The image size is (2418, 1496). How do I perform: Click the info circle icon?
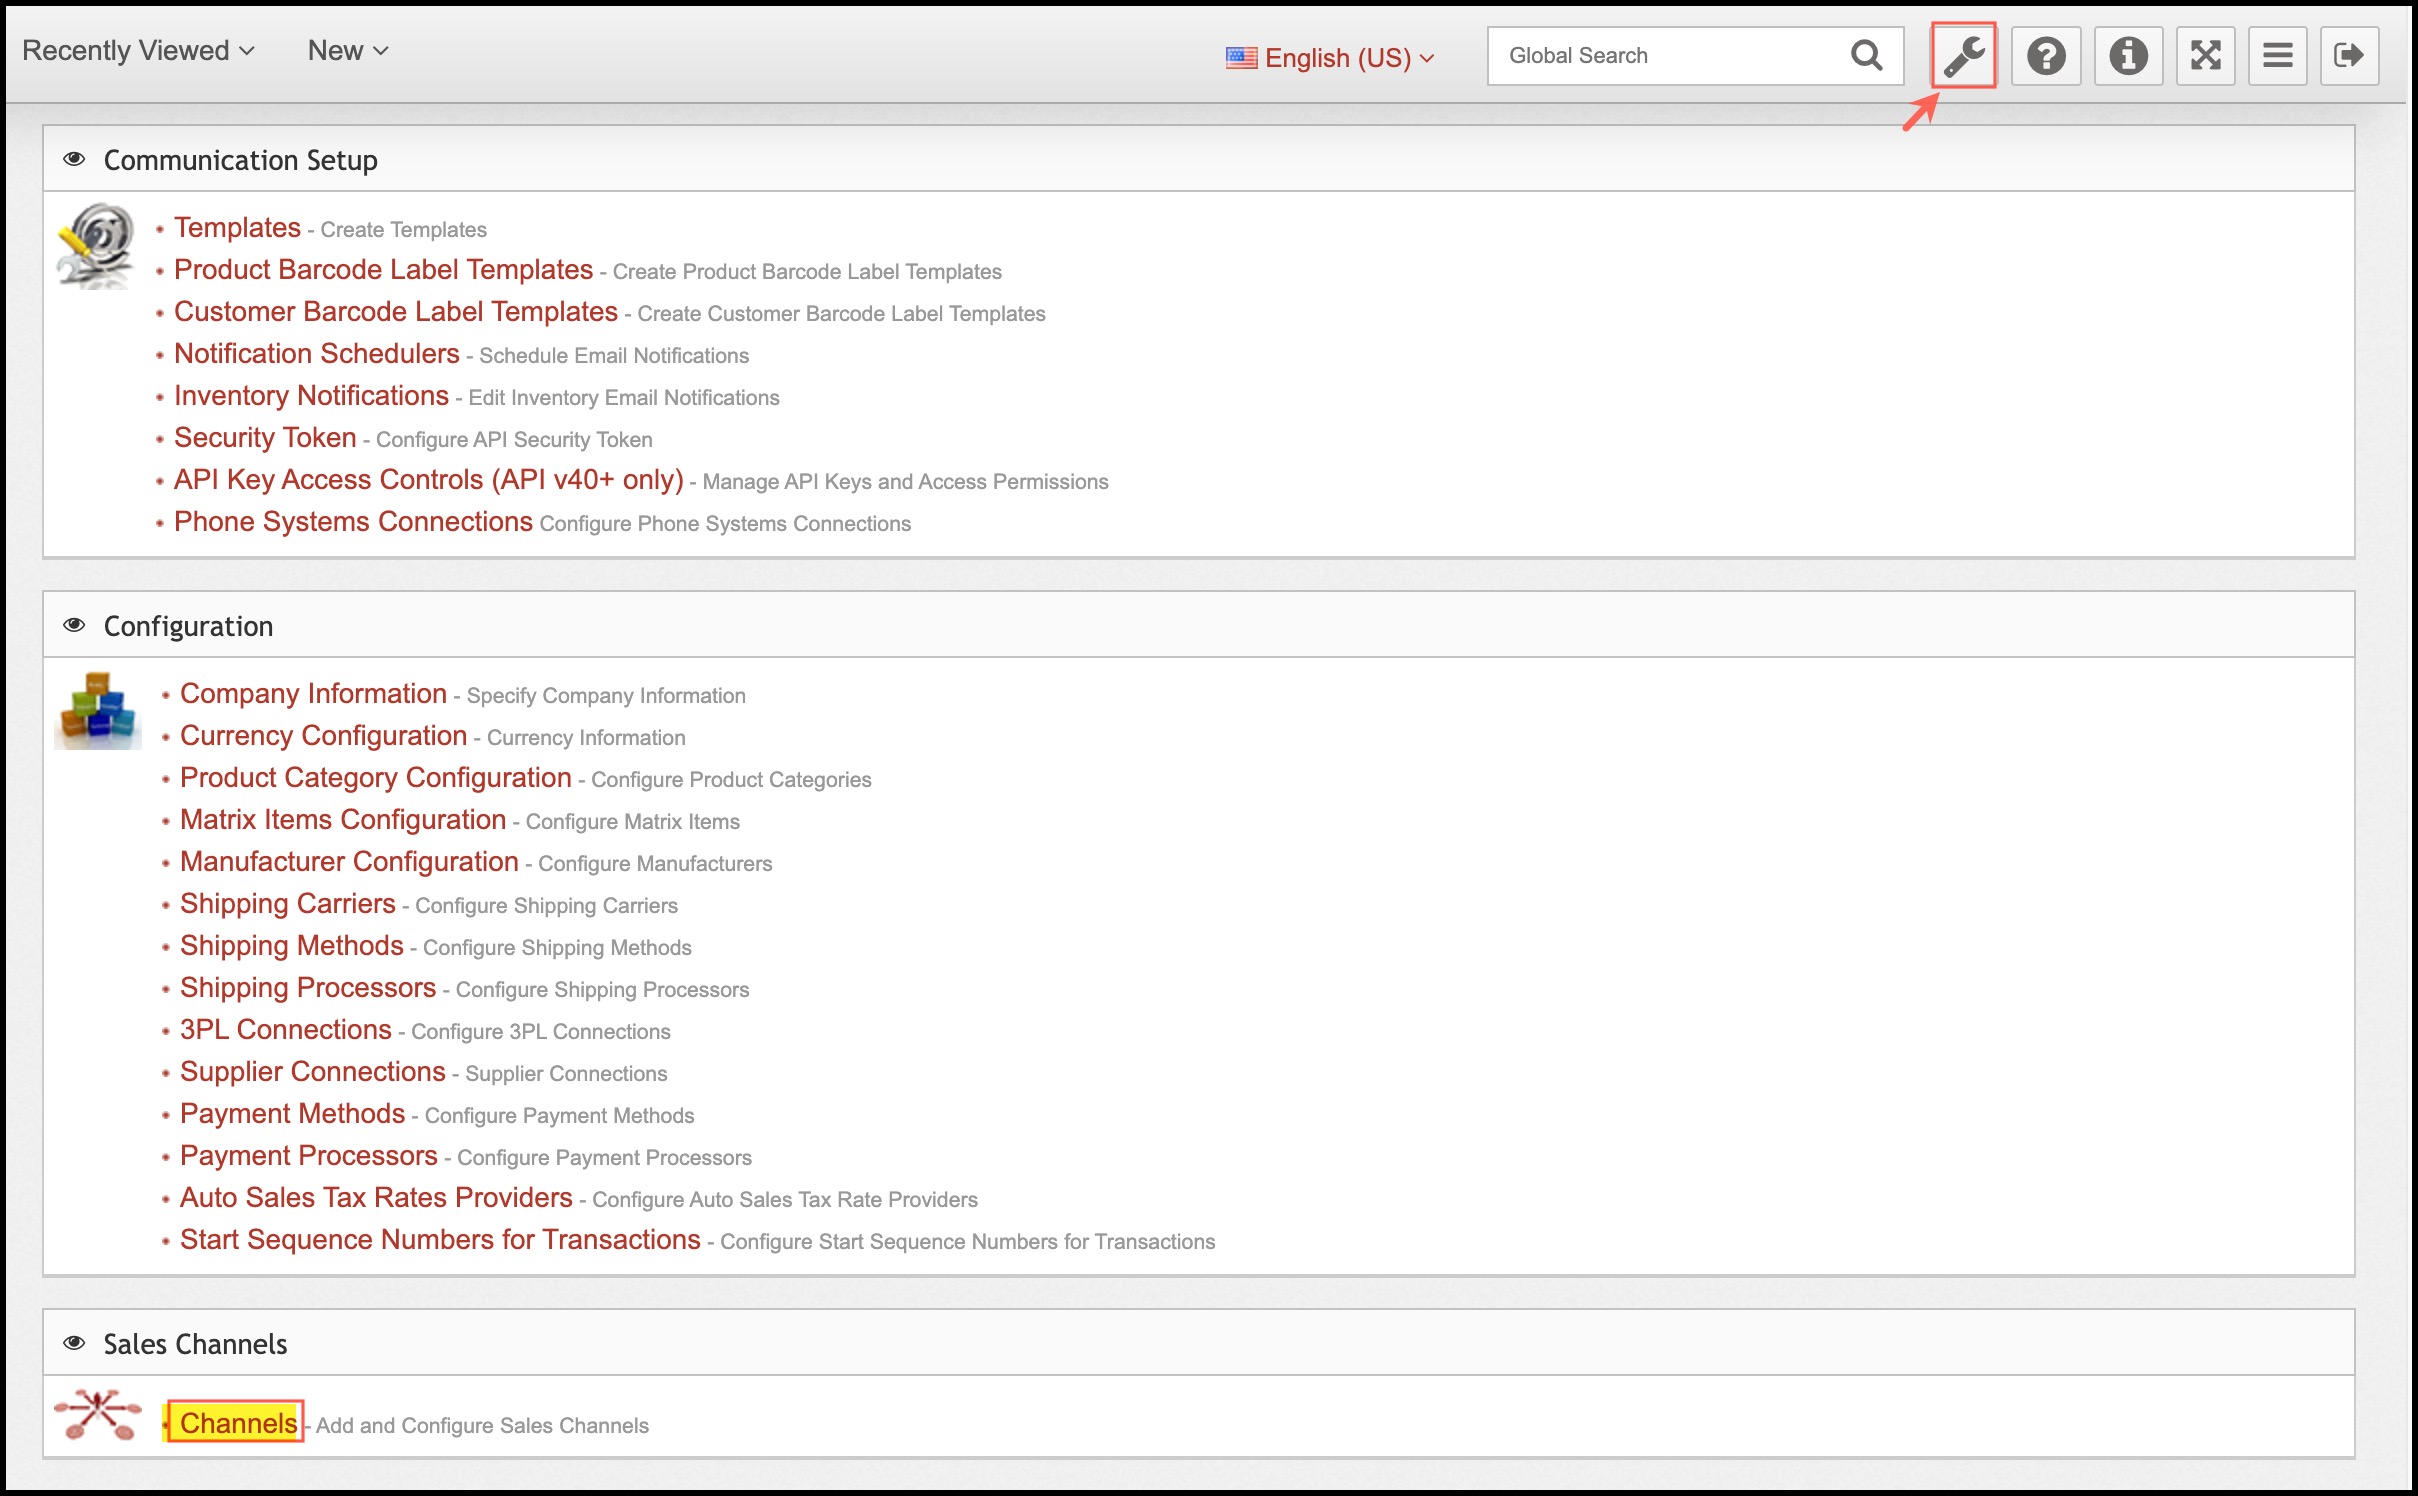point(2128,56)
